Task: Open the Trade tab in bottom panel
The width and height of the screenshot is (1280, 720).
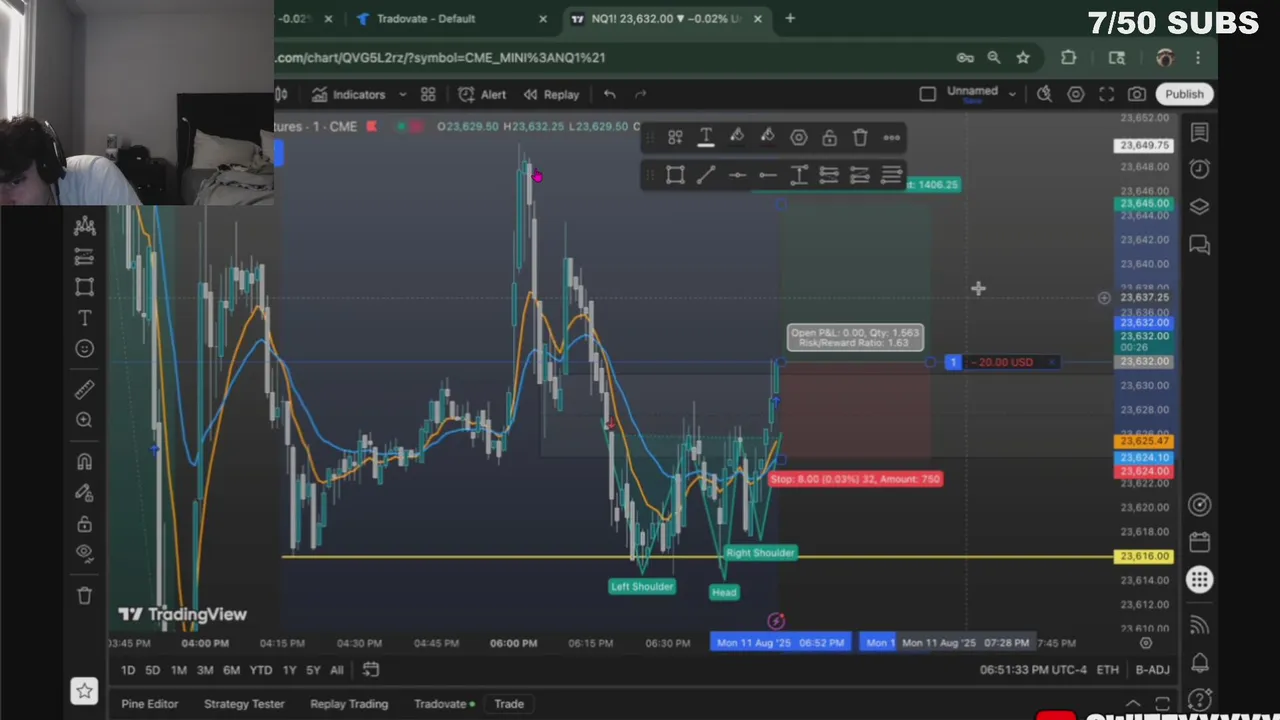Action: click(509, 704)
